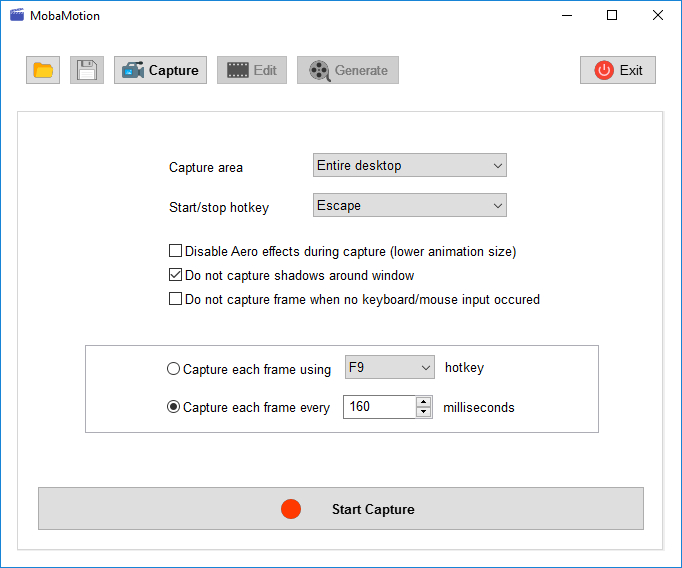The height and width of the screenshot is (568, 682).
Task: Increase milliseconds with the up arrow
Action: (424, 402)
